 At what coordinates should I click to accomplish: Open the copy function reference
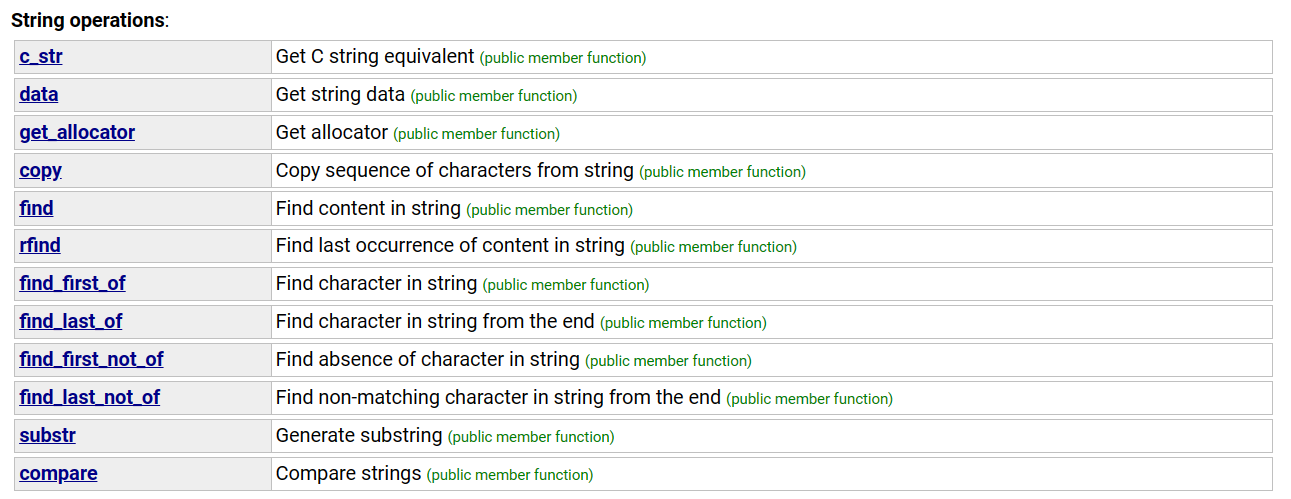pyautogui.click(x=41, y=171)
